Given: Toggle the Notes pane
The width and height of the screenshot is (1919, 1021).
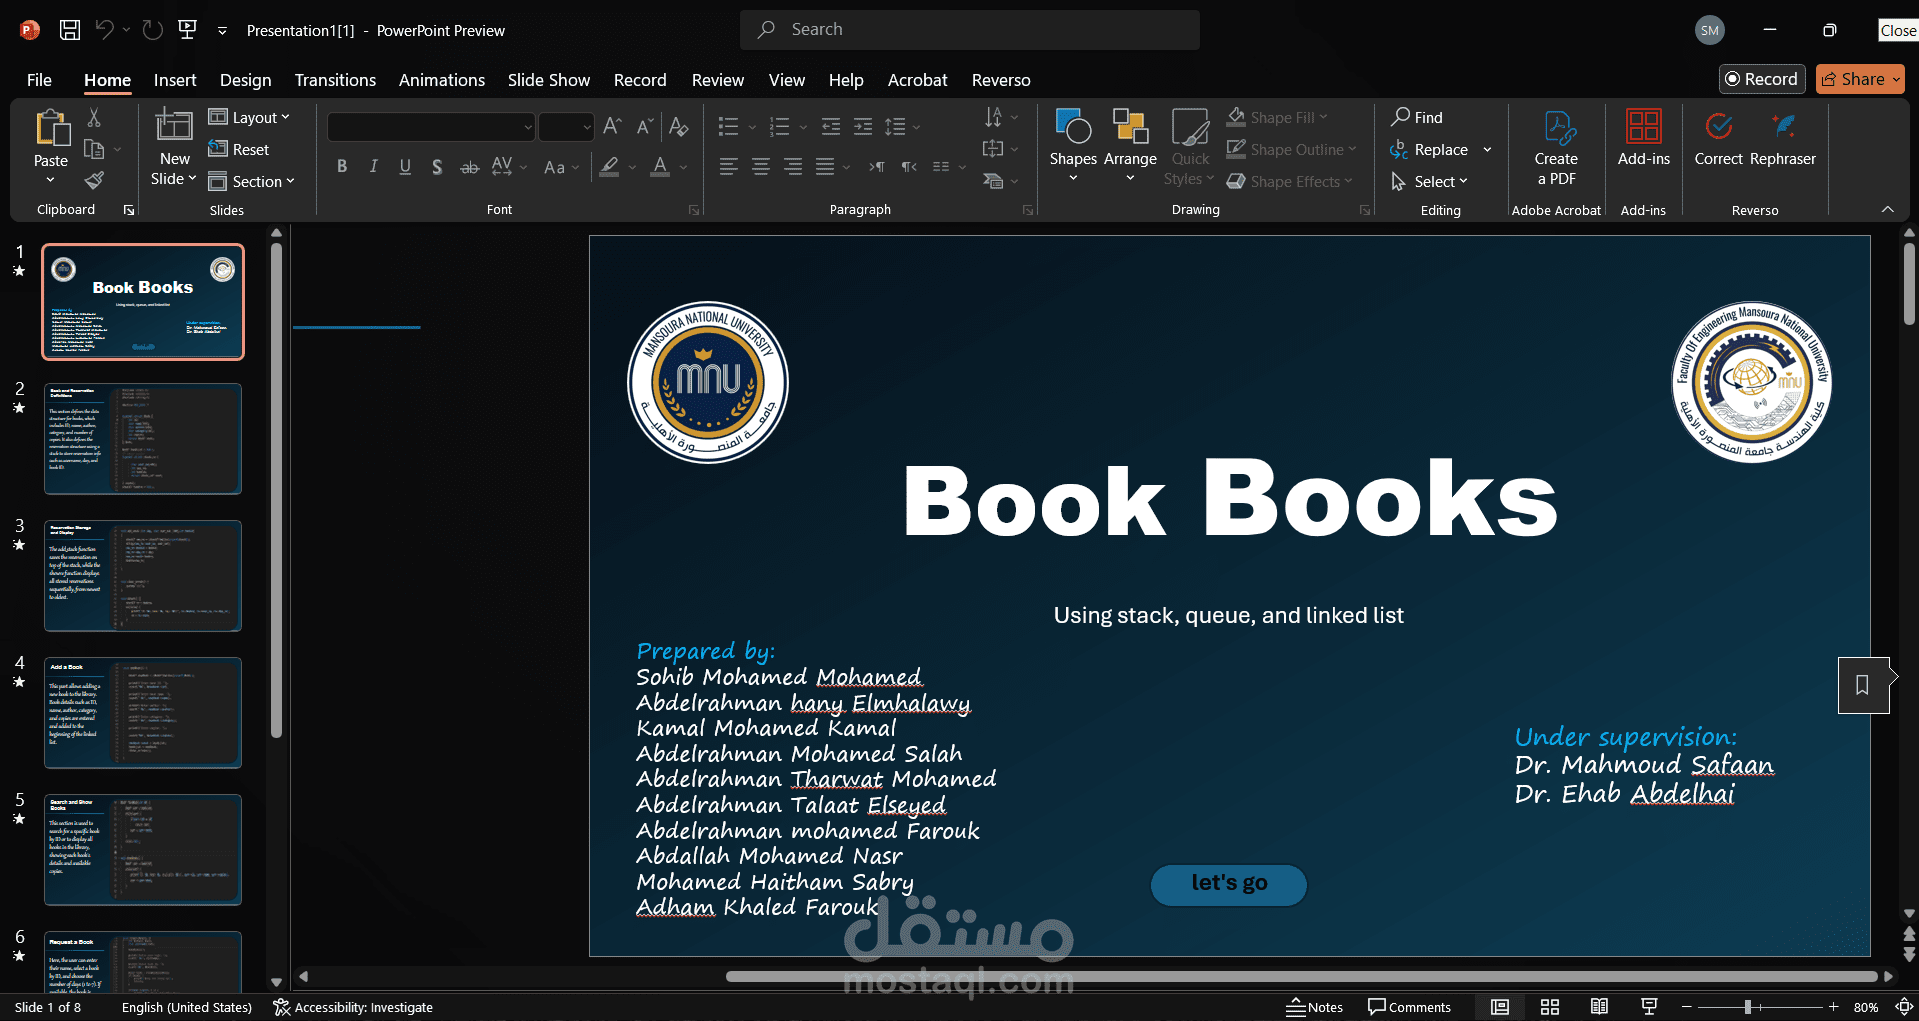Looking at the screenshot, I should coord(1314,1007).
